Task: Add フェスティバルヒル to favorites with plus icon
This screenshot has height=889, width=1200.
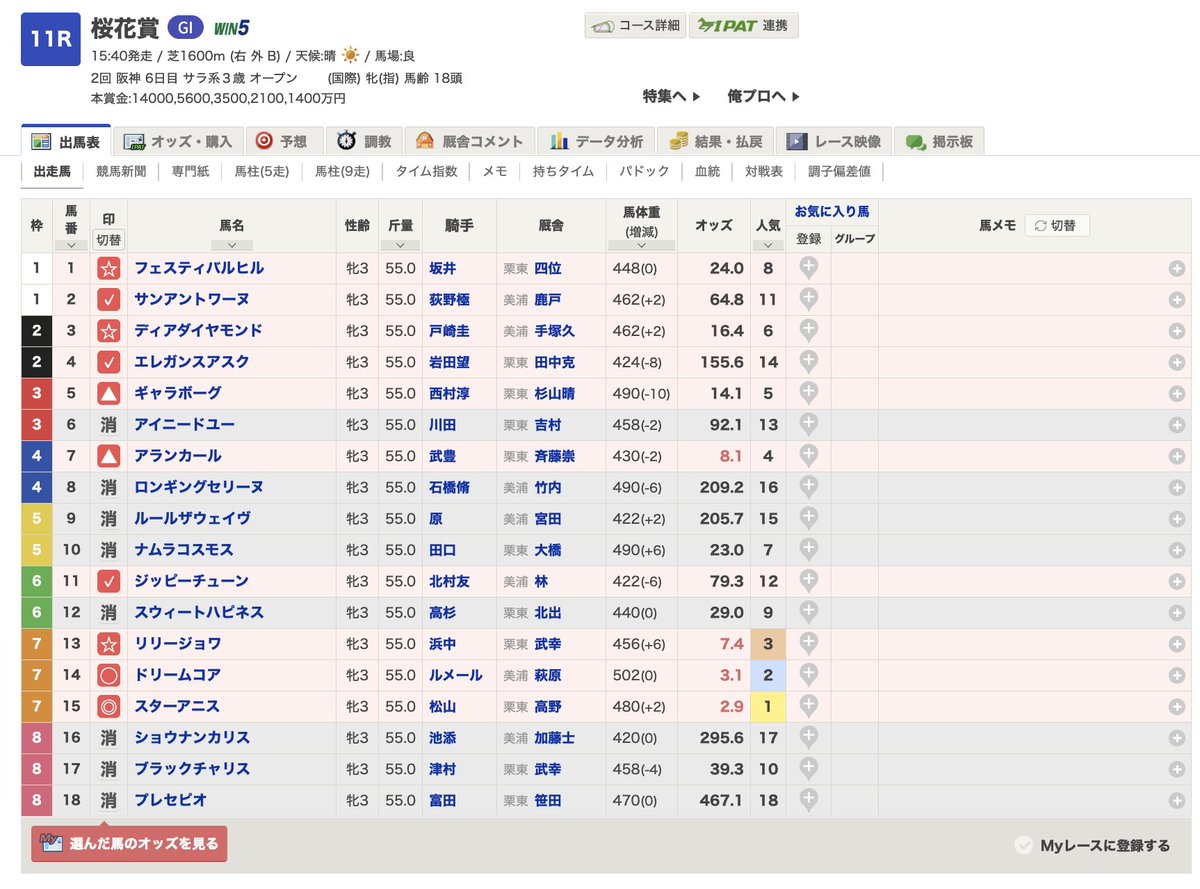Action: point(808,268)
